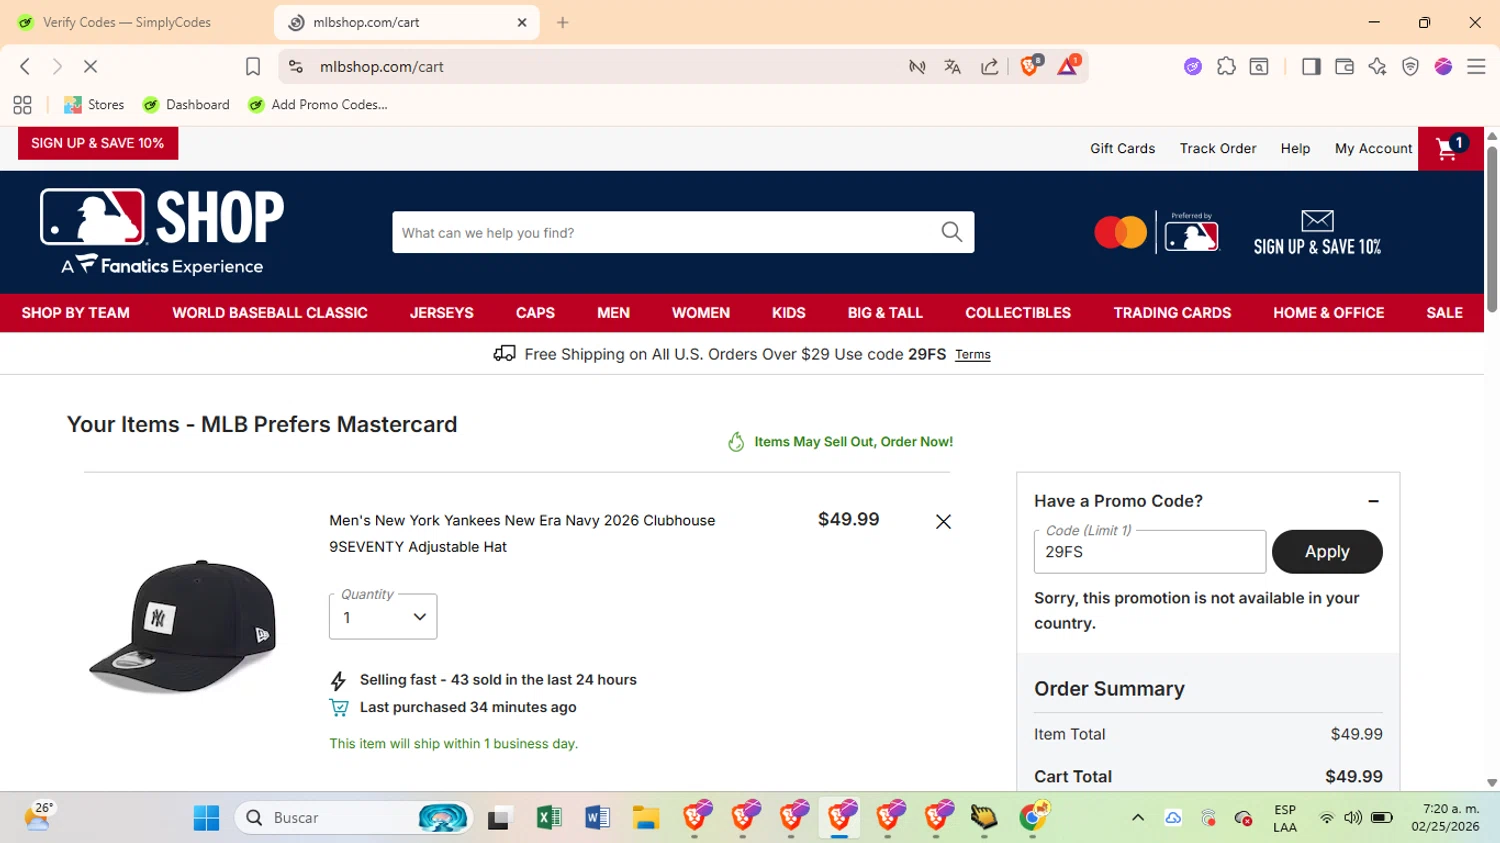Image resolution: width=1500 pixels, height=843 pixels.
Task: Click the Mastercard logo in header
Action: tap(1120, 232)
